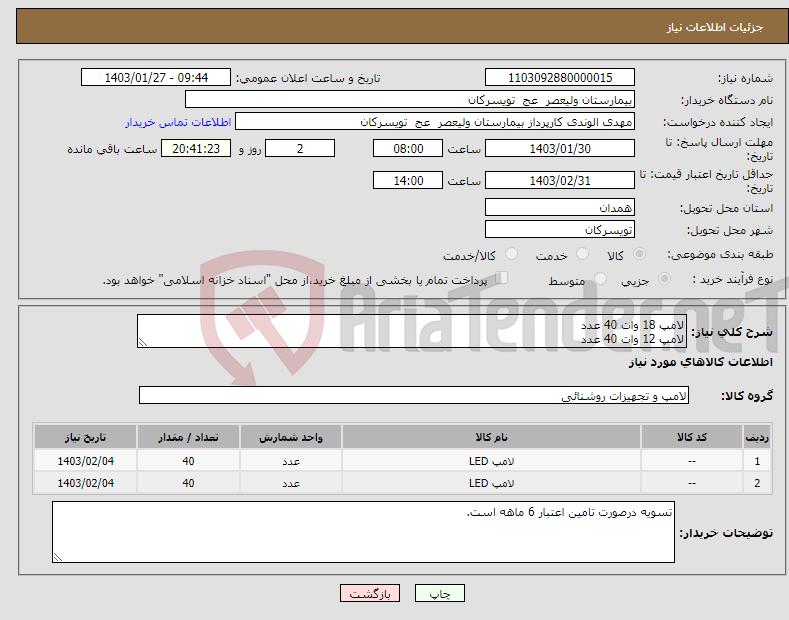789x620 pixels.
Task: Click لامپ LED in row 2
Action: pyautogui.click(x=491, y=483)
